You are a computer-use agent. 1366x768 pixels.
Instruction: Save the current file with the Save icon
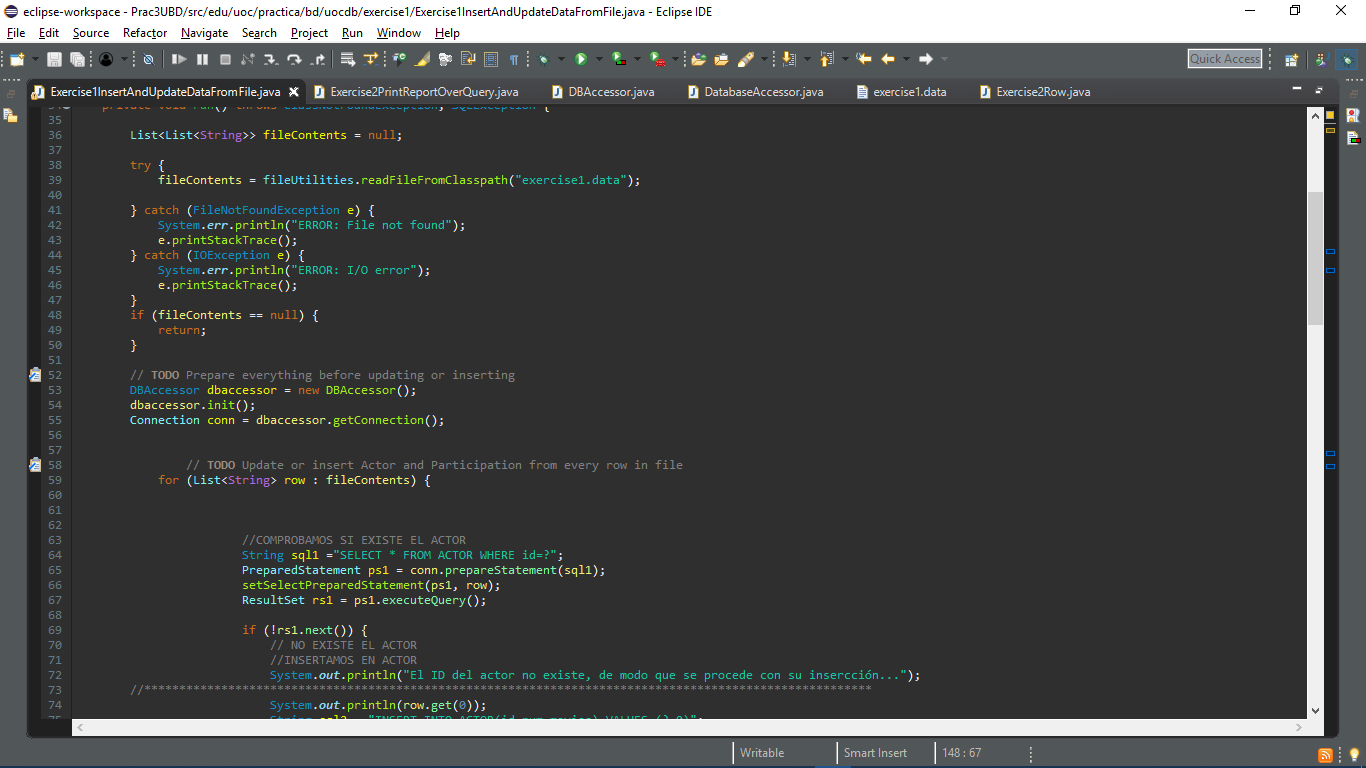[x=54, y=59]
